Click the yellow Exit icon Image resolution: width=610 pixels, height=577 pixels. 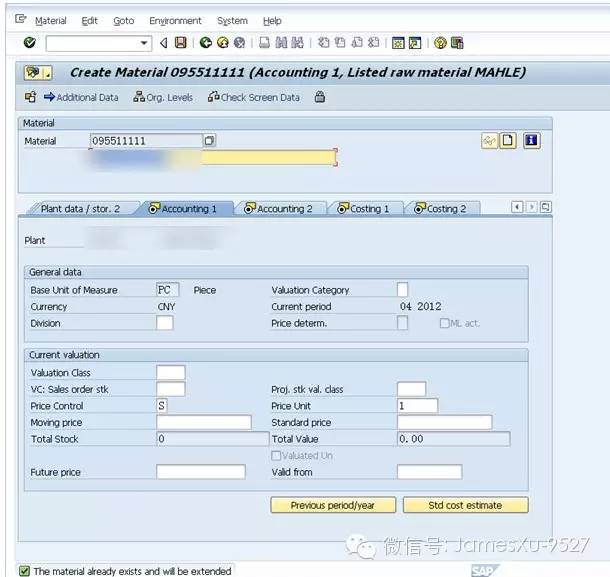click(223, 42)
